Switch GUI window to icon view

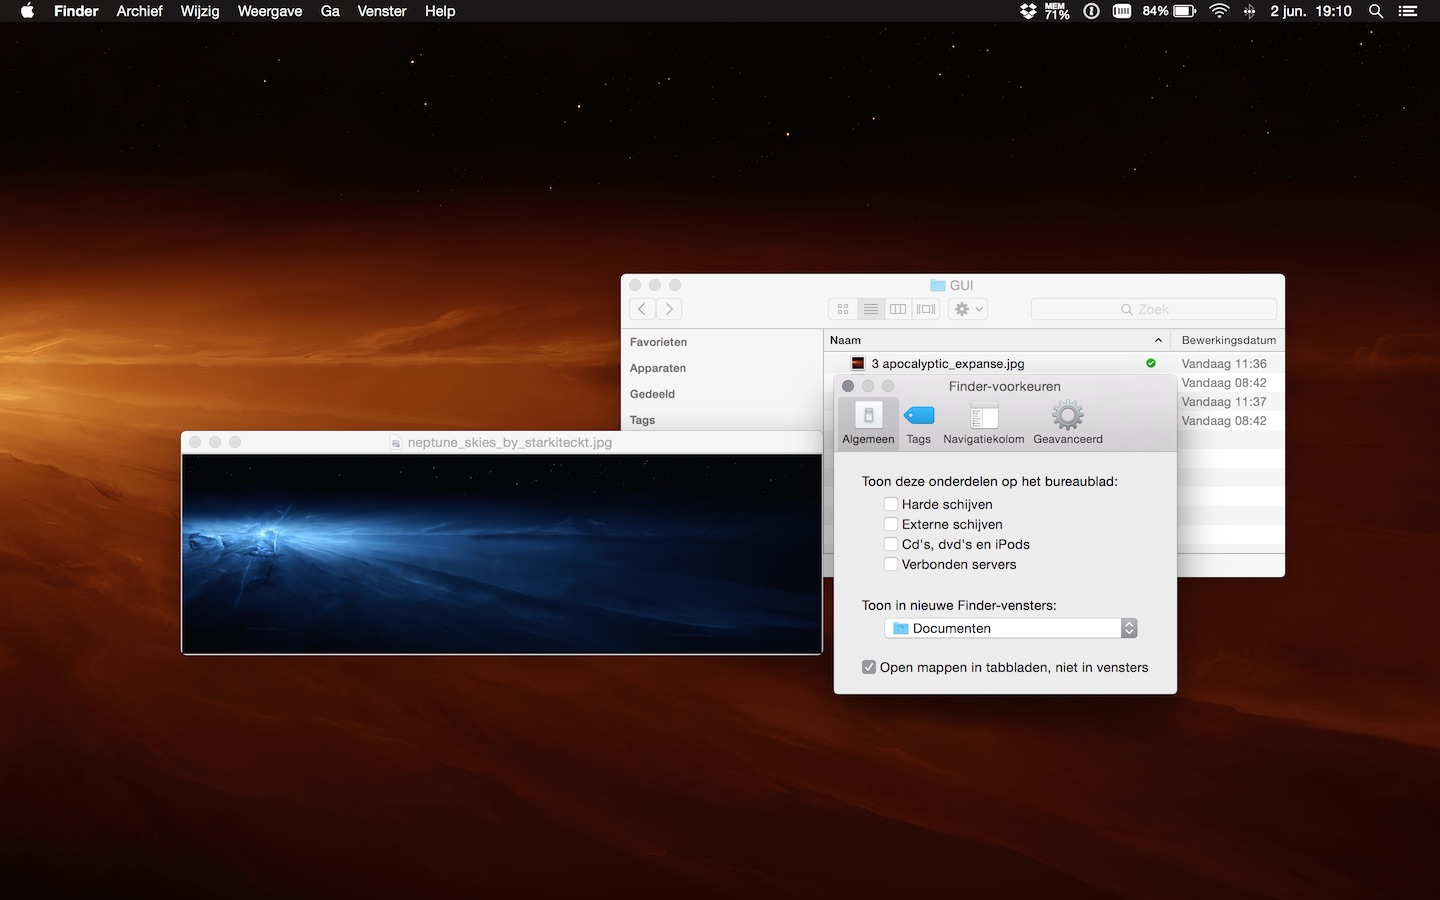pos(843,309)
